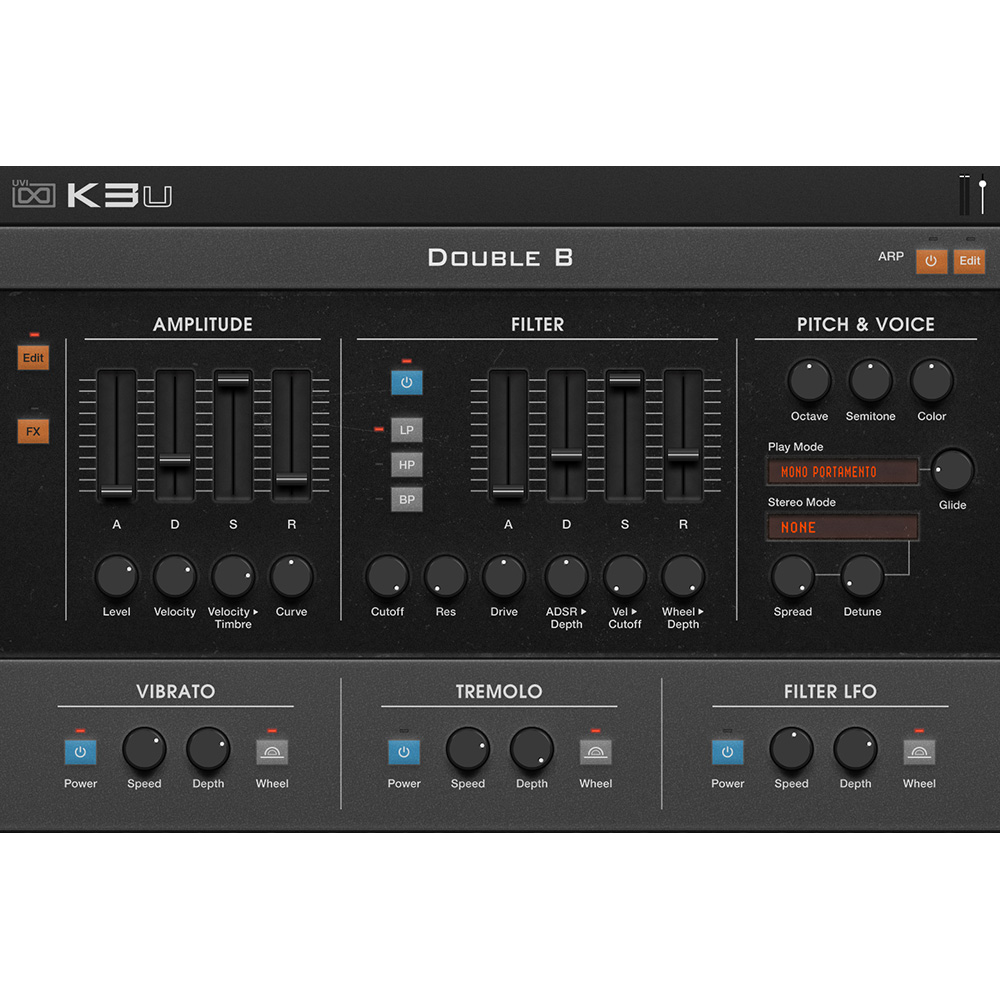Click the Double B preset name
1000x1000 pixels.
[x=501, y=258]
